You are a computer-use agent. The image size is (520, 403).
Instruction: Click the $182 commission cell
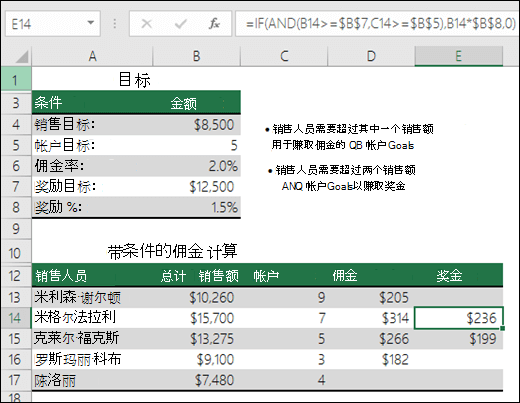tap(371, 359)
